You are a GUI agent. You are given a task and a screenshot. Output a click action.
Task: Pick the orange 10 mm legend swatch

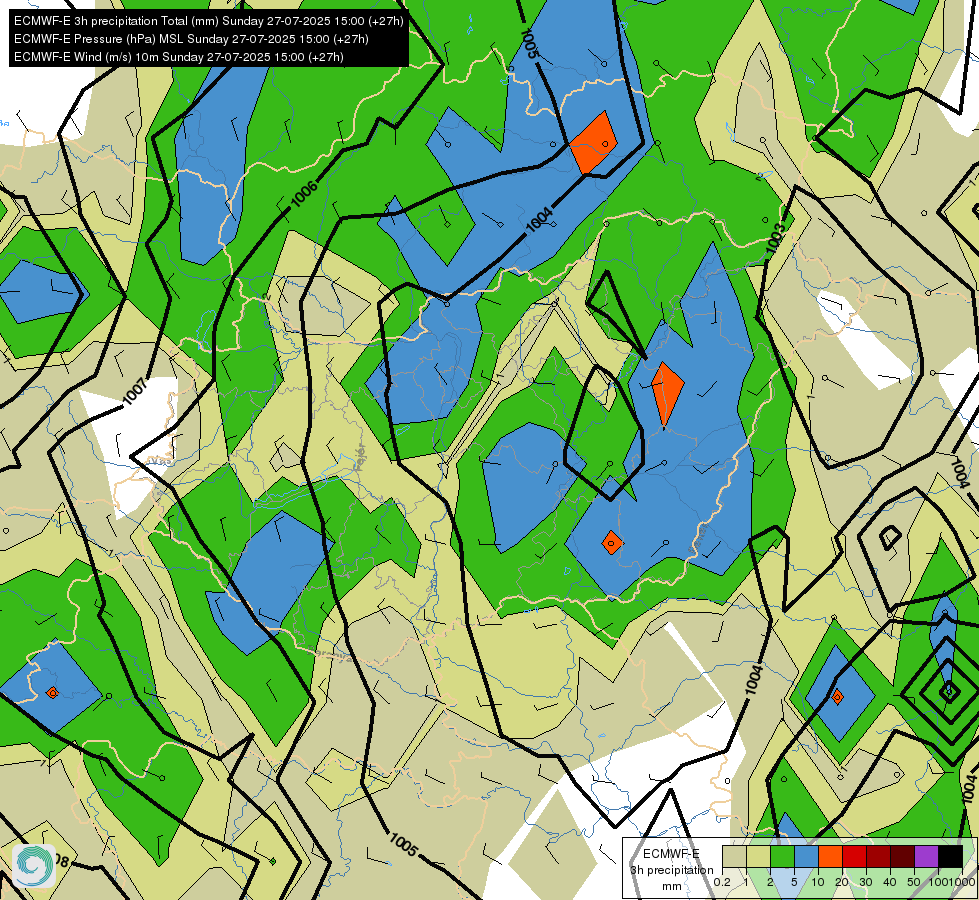(830, 857)
